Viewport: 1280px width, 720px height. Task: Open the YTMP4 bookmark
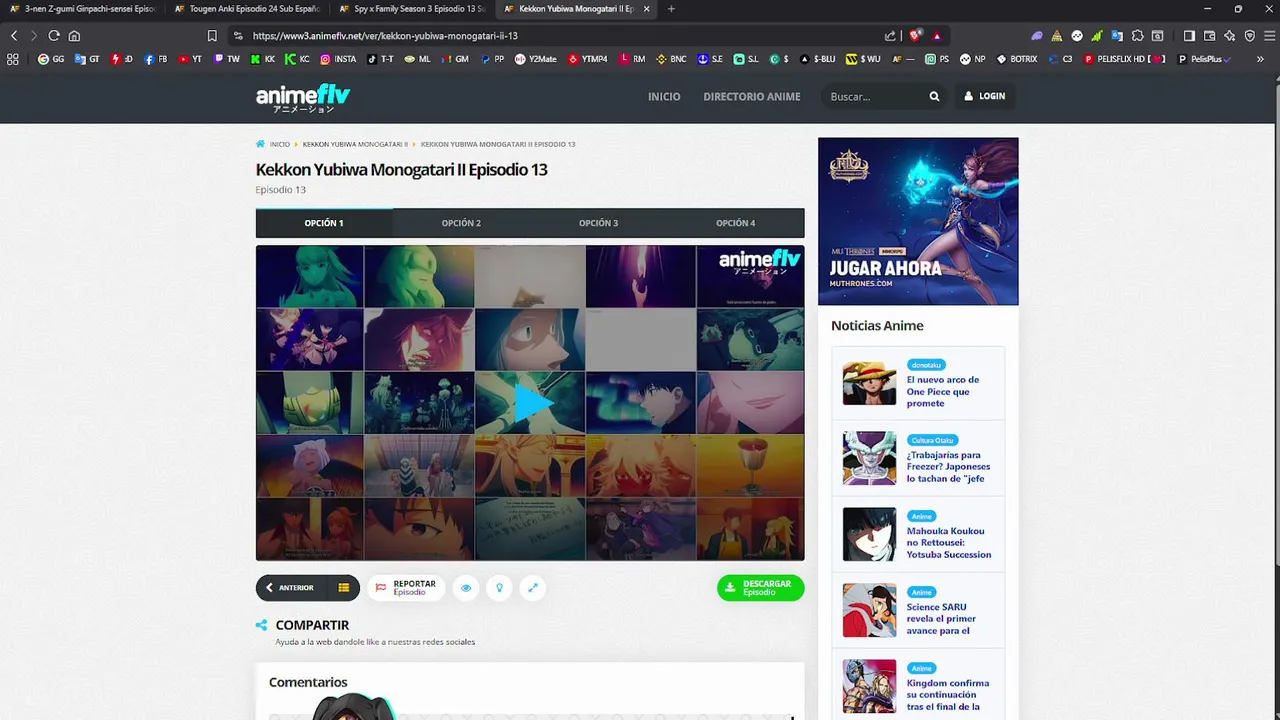[x=588, y=59]
